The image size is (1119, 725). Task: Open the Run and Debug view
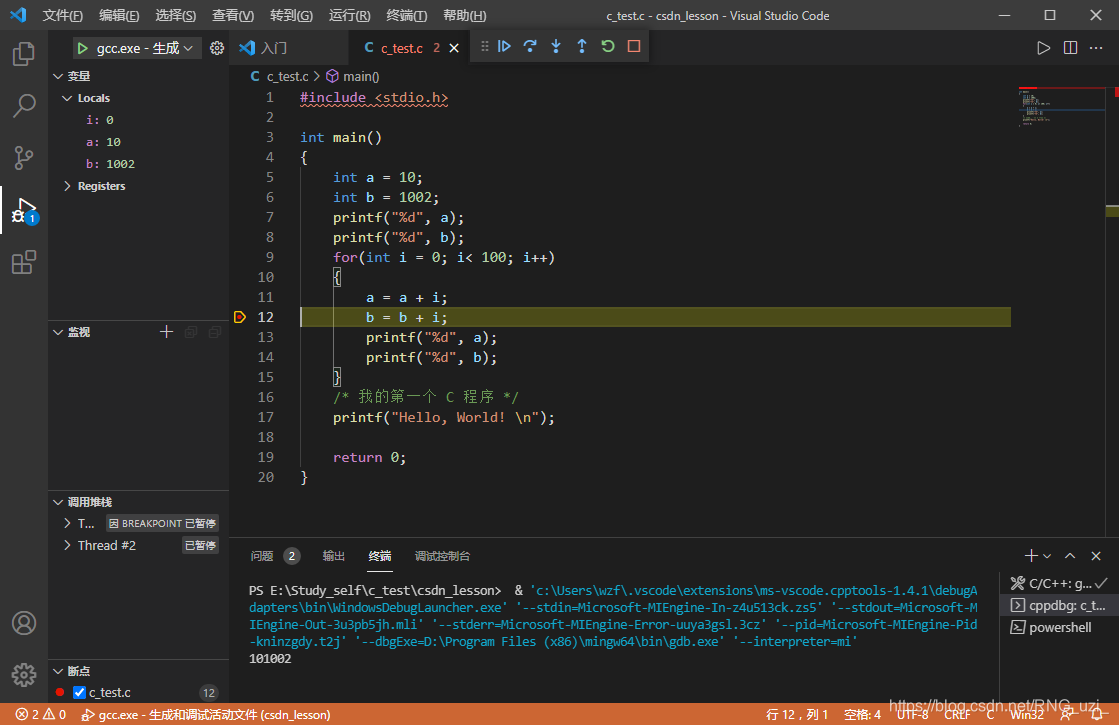[24, 211]
